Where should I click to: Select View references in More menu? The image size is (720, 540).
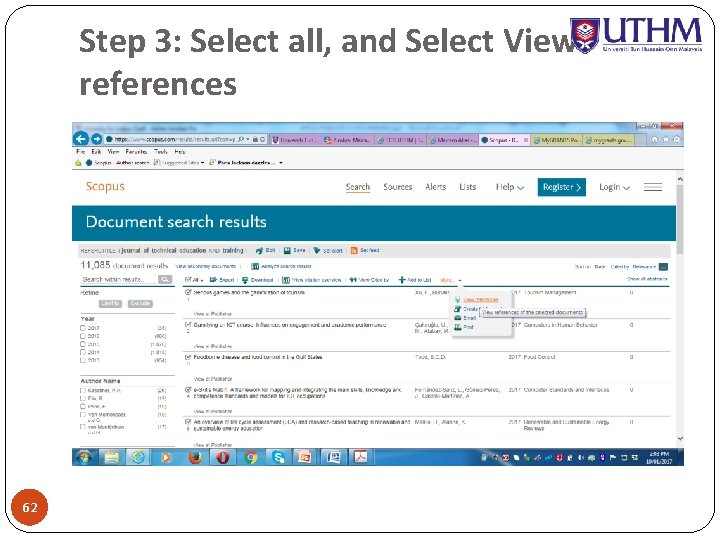point(480,300)
